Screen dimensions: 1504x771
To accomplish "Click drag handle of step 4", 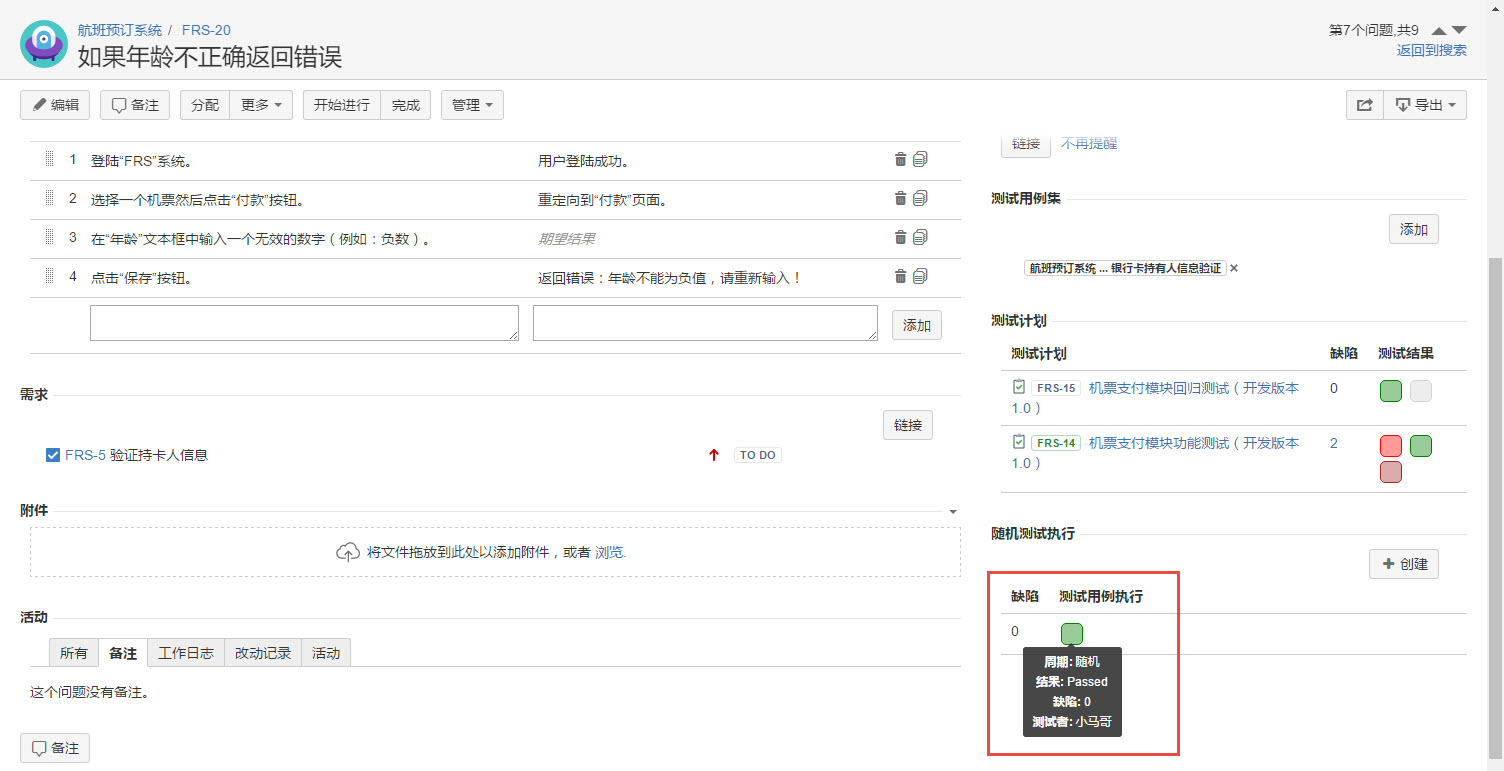I will click(x=48, y=276).
